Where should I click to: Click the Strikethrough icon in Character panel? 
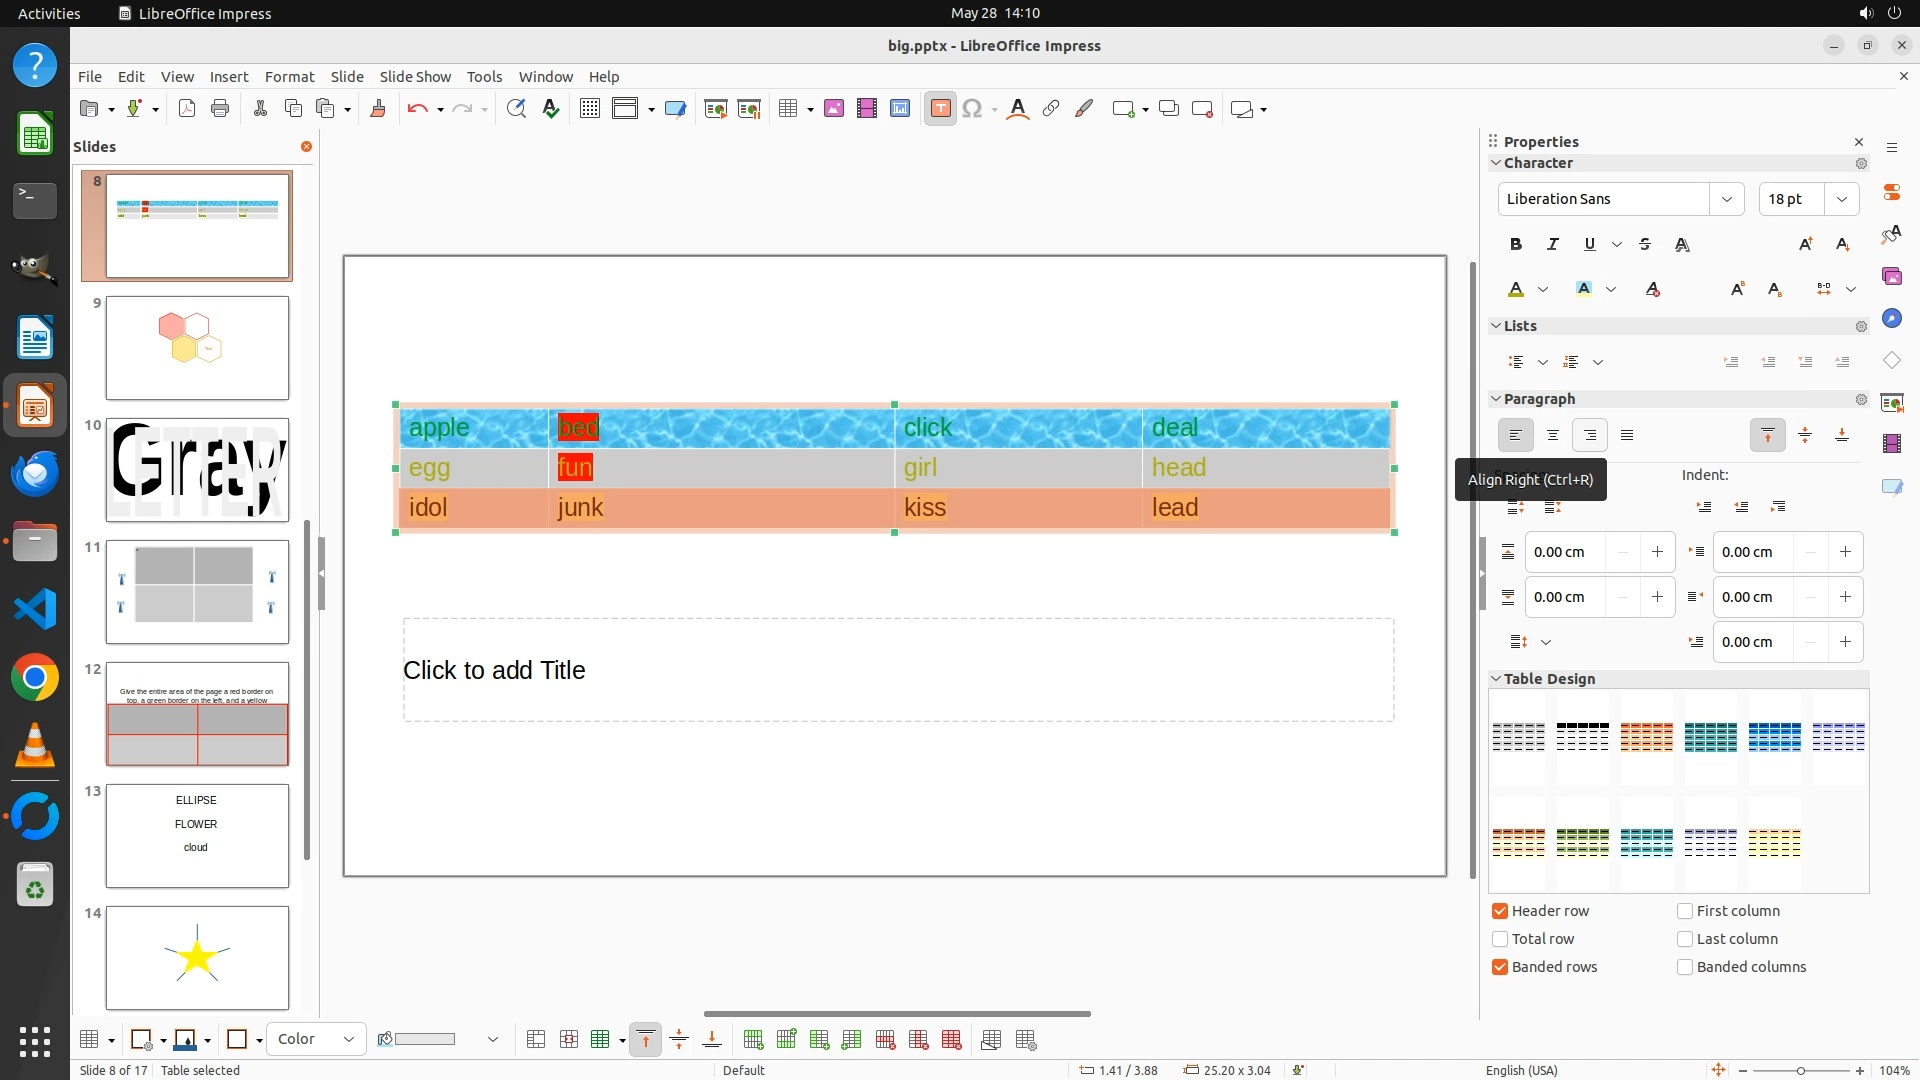tap(1645, 244)
